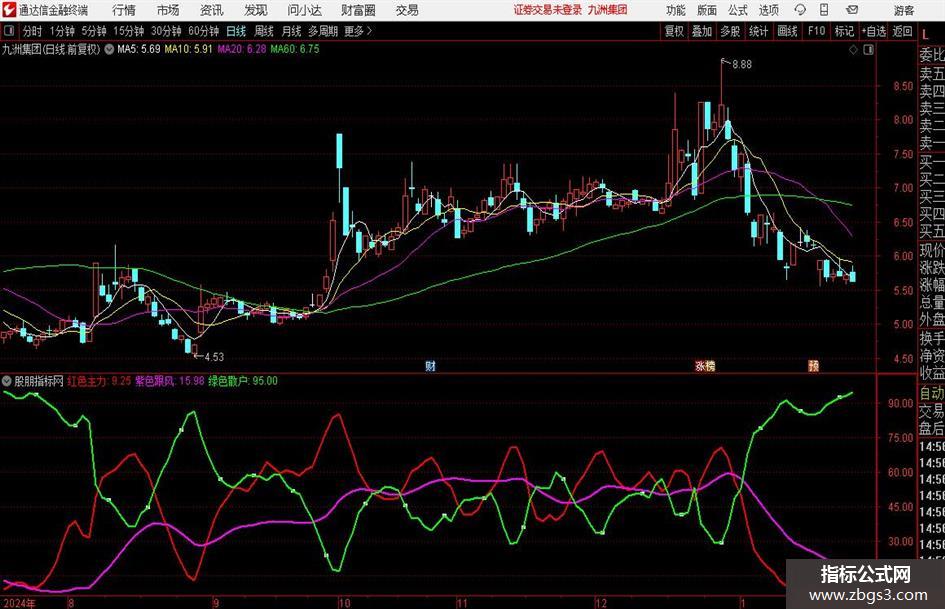The width and height of the screenshot is (945, 609).
Task: Click the MA10: 5.91 value
Action: [189, 49]
